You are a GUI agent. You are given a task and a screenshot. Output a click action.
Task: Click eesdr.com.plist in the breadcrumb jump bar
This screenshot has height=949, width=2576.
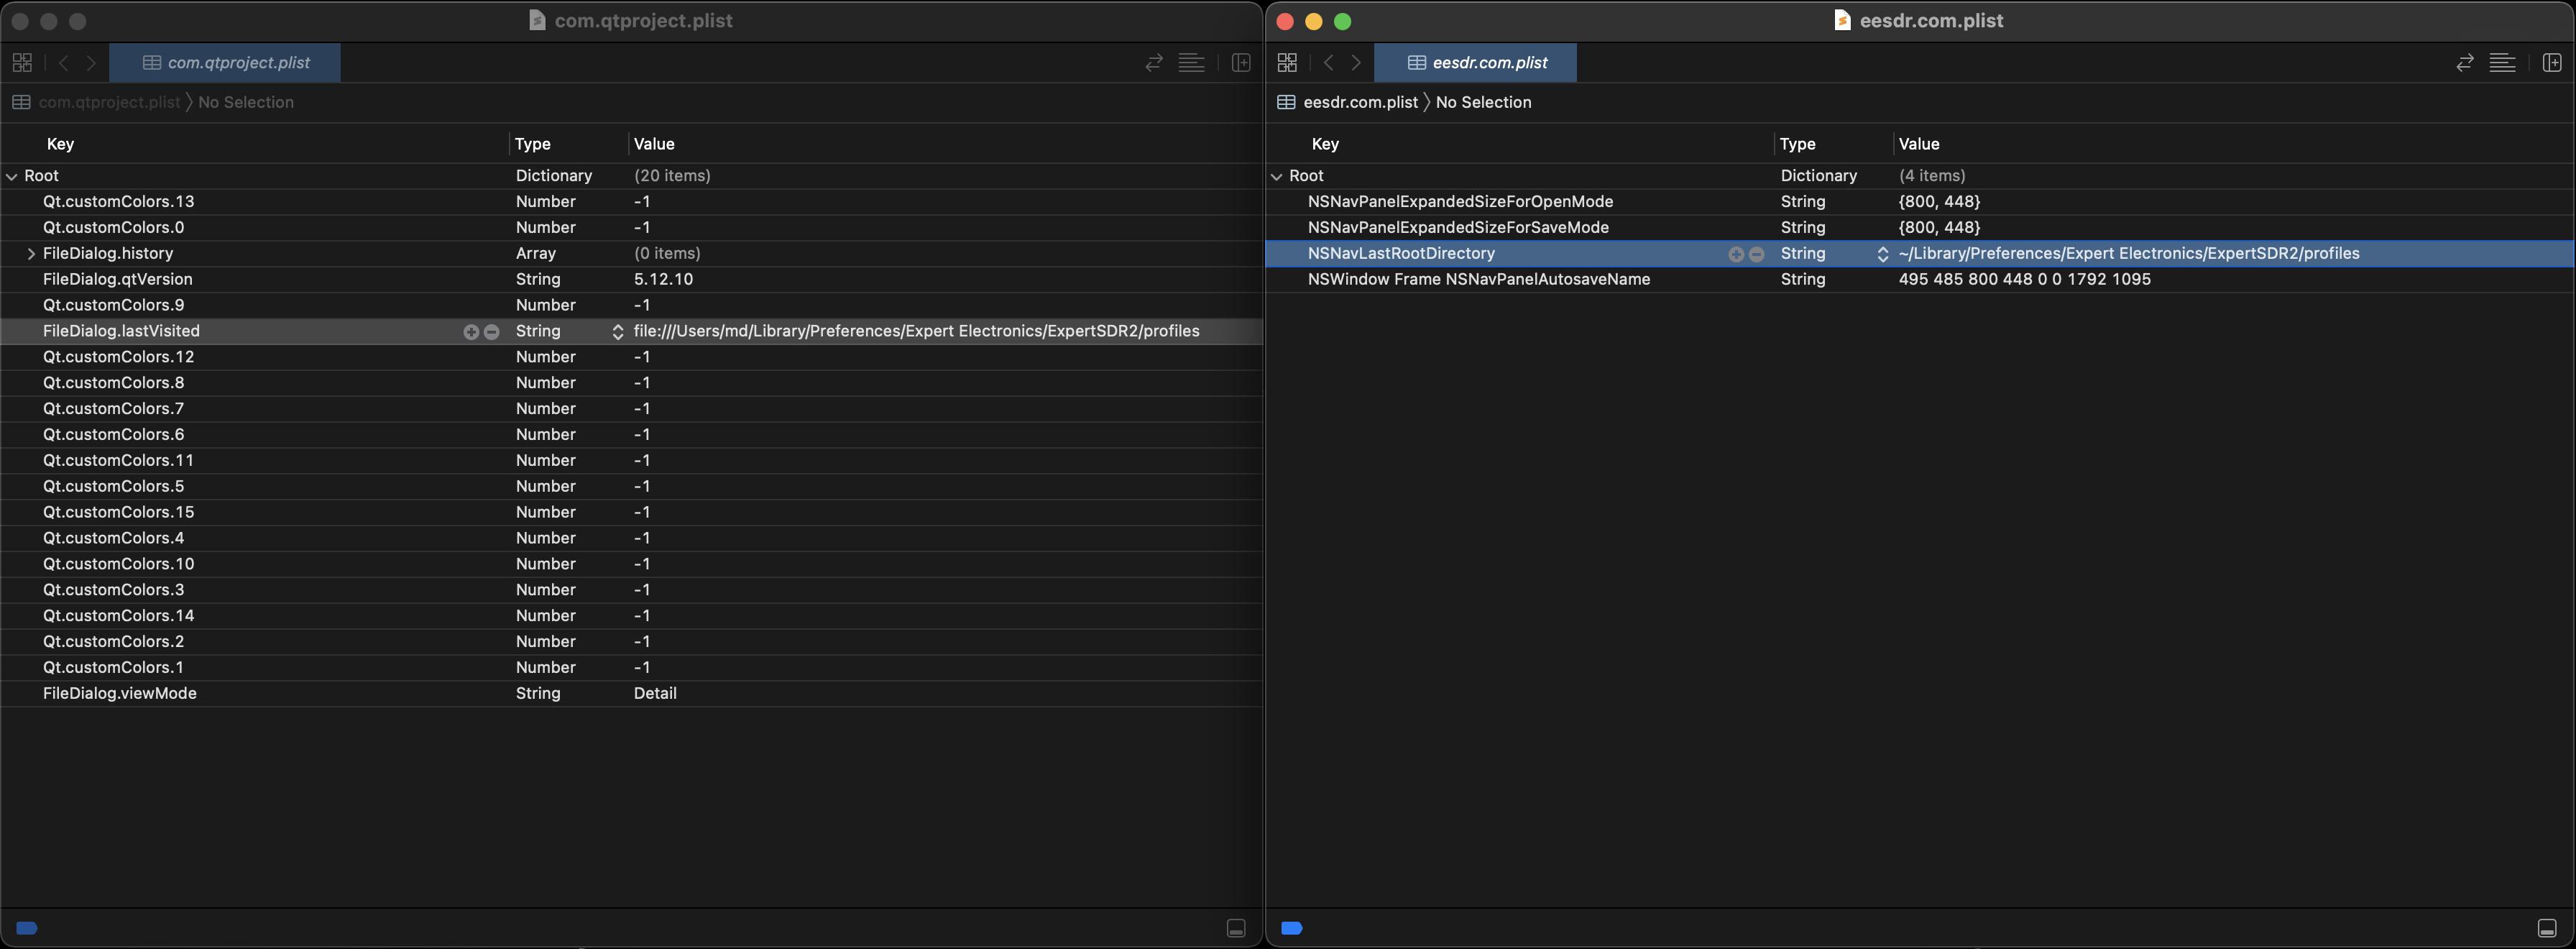tap(1360, 102)
